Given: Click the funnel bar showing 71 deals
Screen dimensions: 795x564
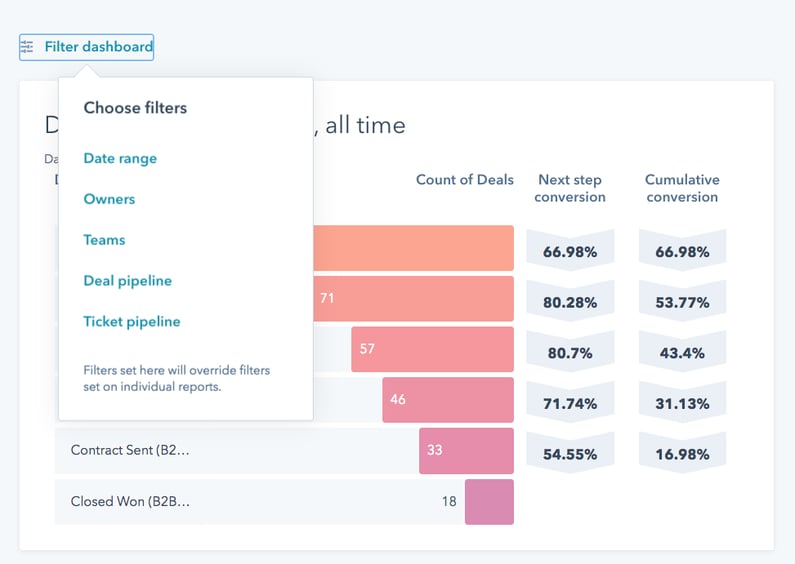Looking at the screenshot, I should 413,299.
